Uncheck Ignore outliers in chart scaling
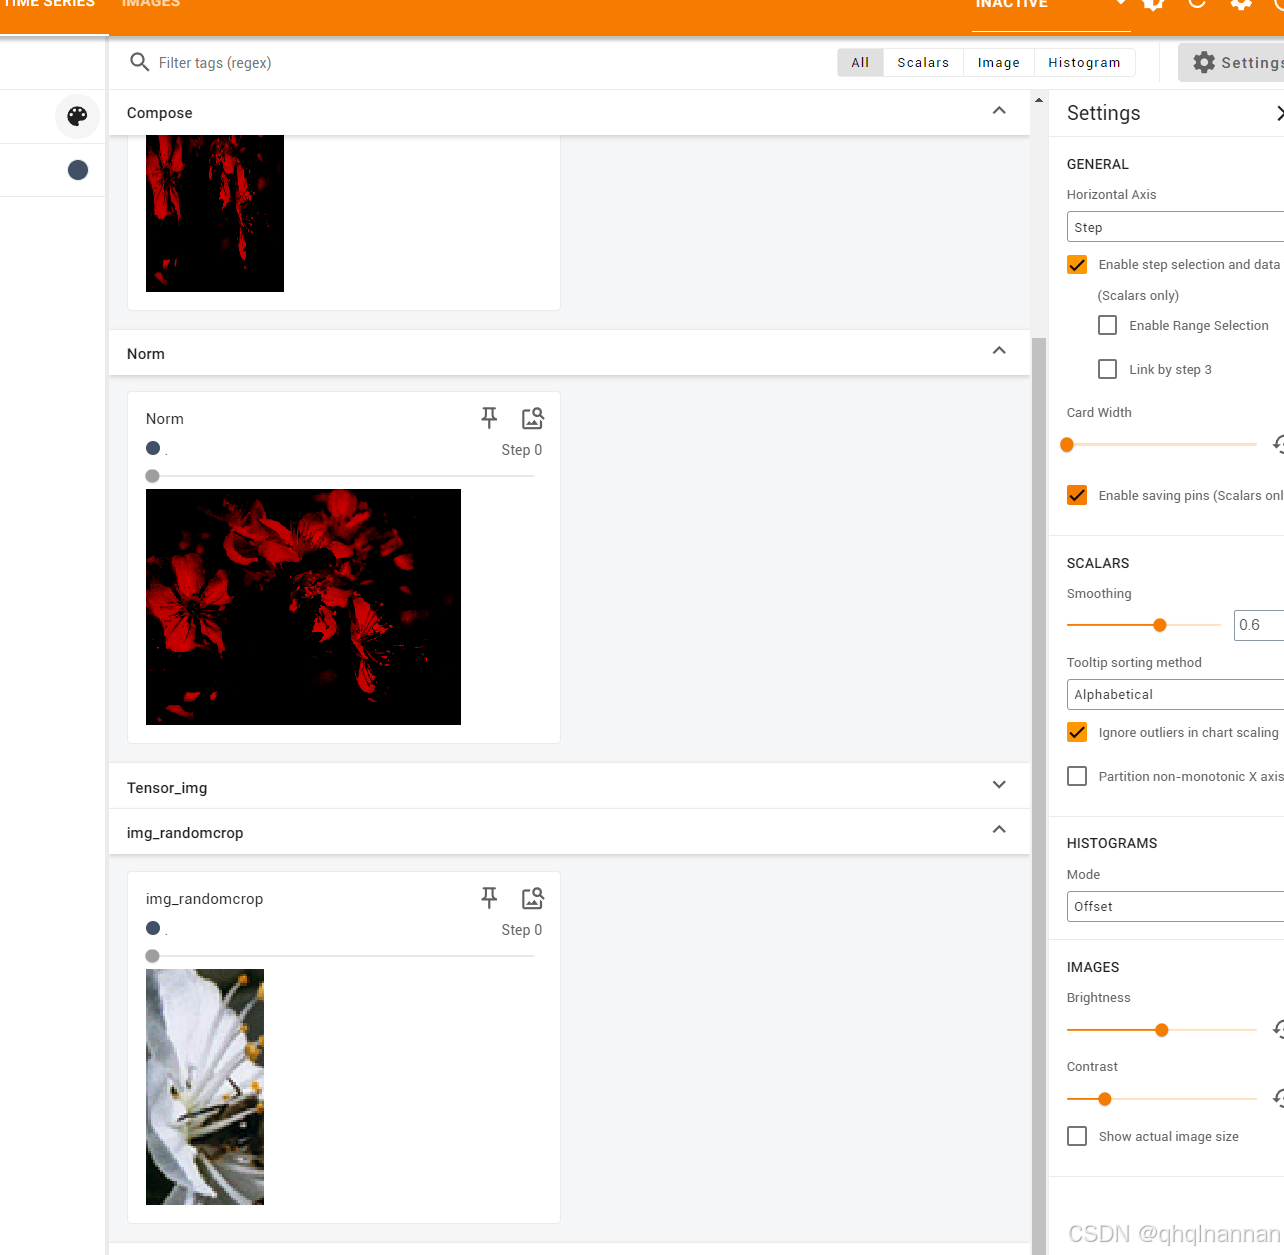Image resolution: width=1284 pixels, height=1255 pixels. (x=1077, y=732)
